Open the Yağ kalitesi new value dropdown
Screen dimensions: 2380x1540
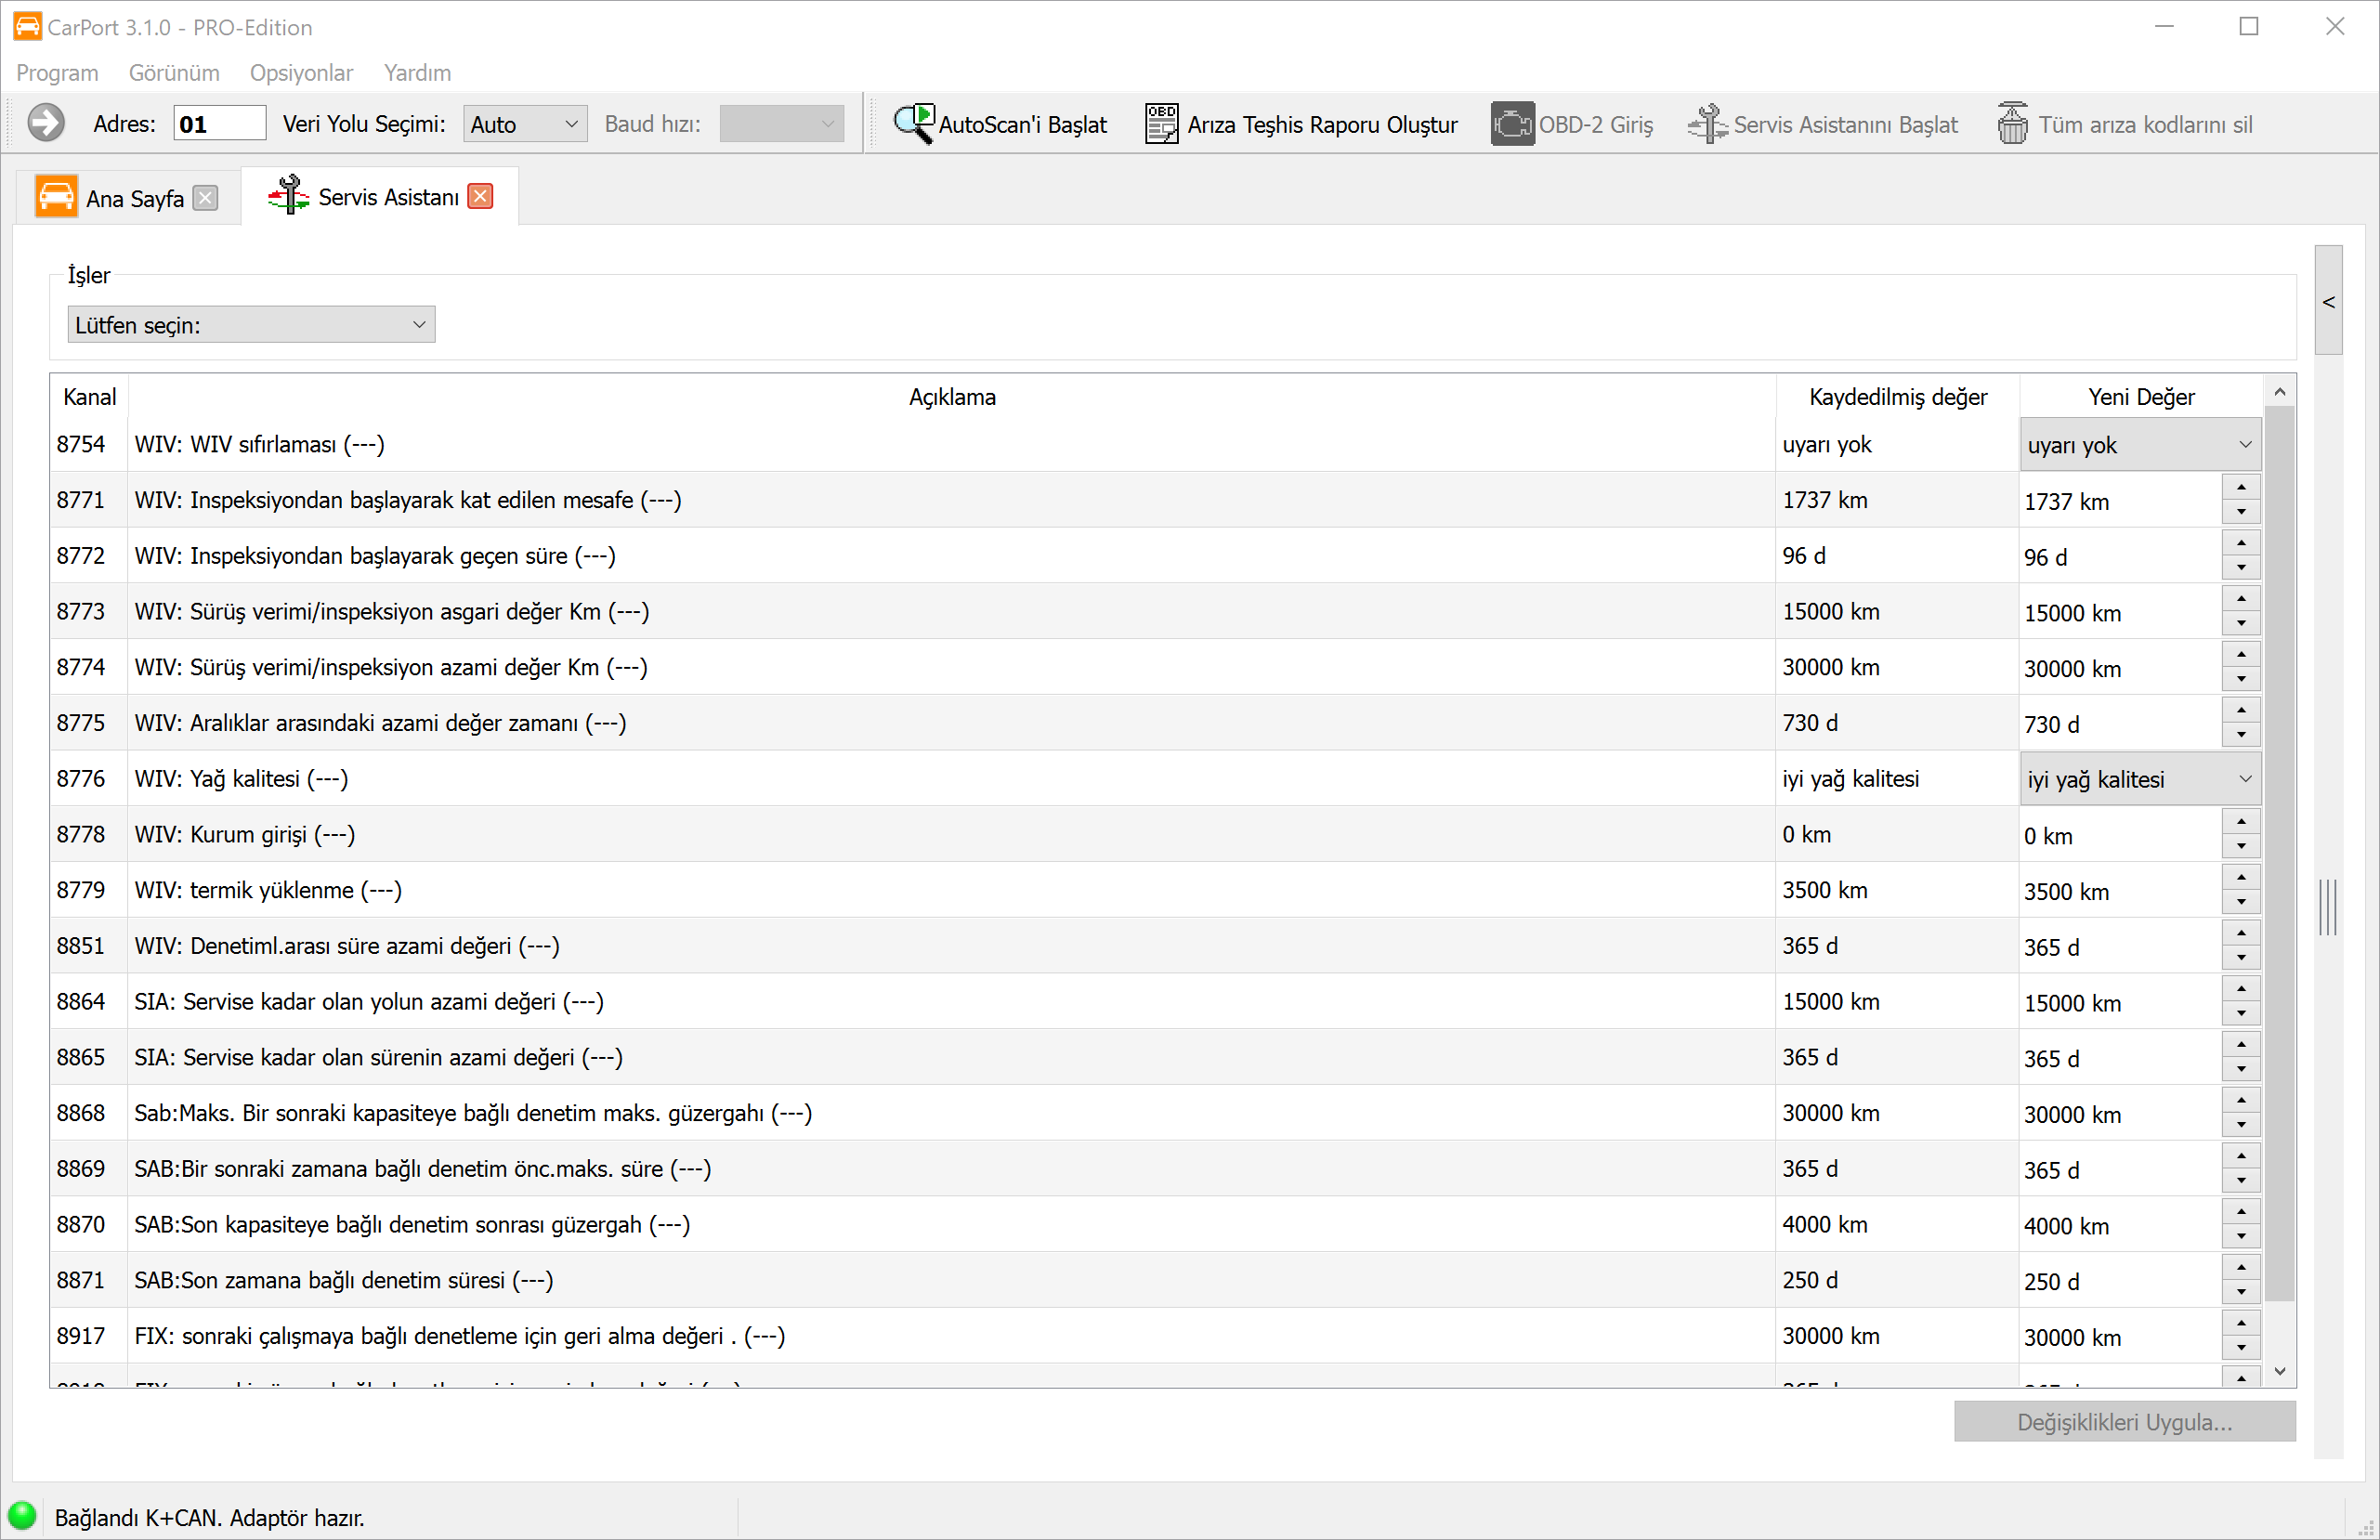tap(2140, 779)
